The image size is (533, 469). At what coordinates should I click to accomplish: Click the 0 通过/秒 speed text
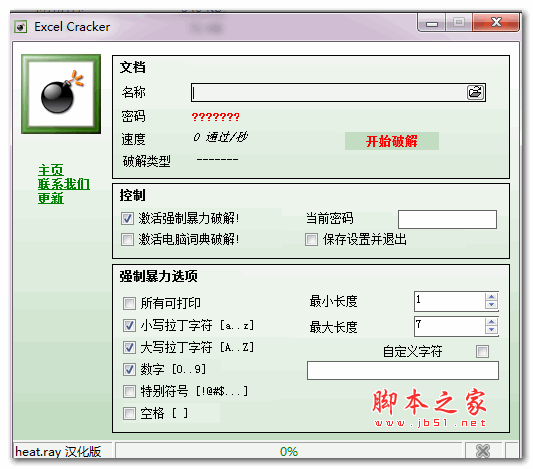coord(220,137)
